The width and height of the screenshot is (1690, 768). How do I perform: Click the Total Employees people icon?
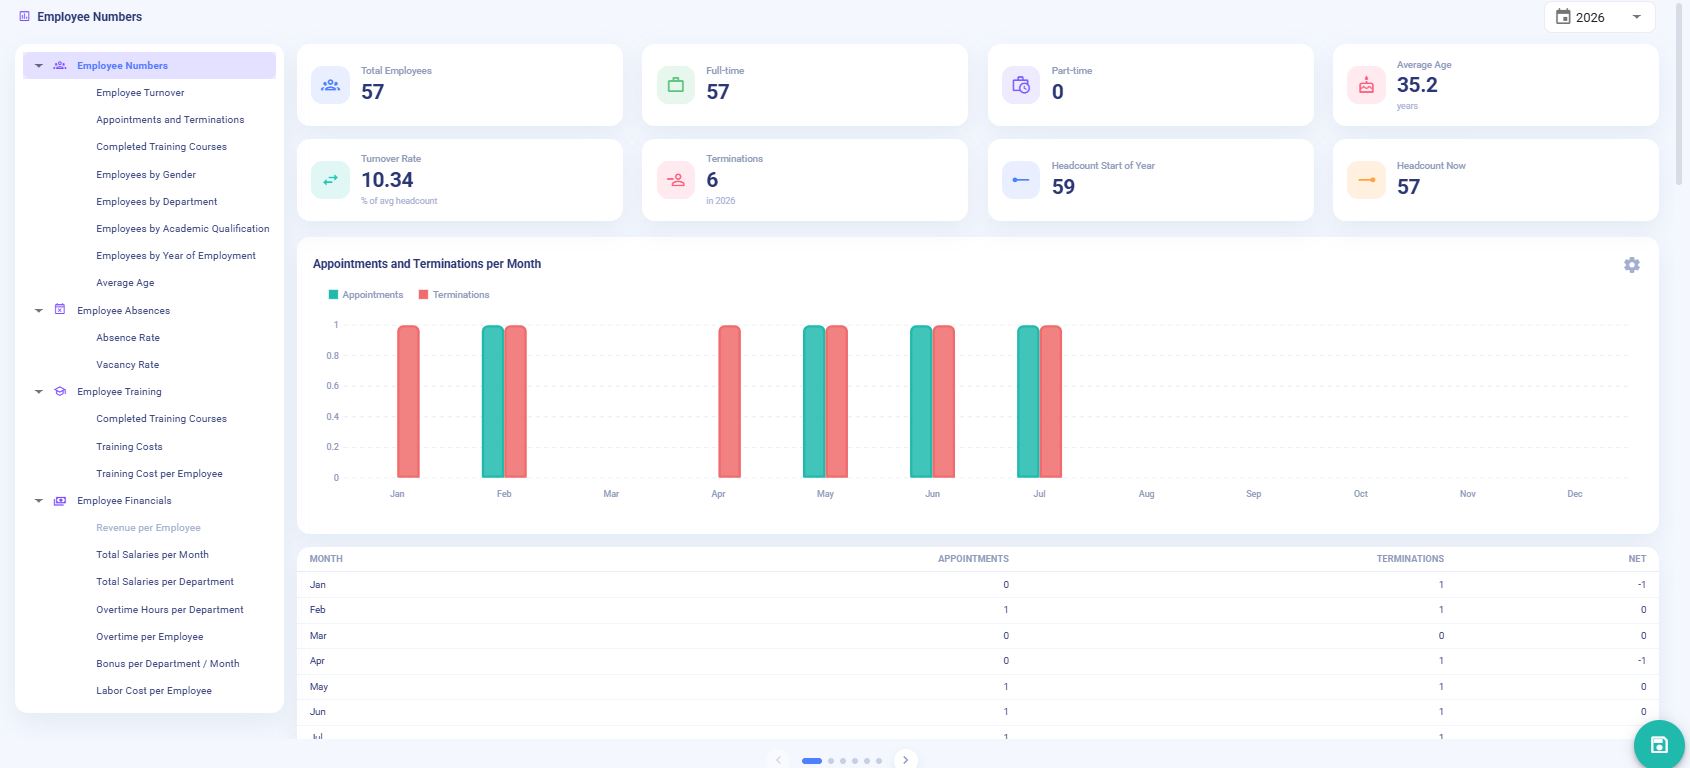click(x=330, y=85)
